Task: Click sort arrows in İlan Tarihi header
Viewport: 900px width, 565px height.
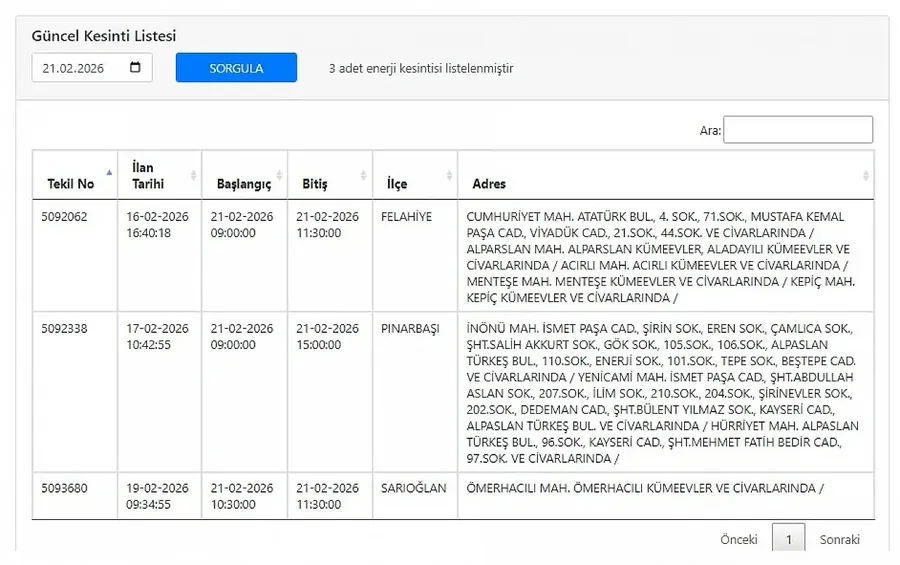Action: click(x=194, y=175)
